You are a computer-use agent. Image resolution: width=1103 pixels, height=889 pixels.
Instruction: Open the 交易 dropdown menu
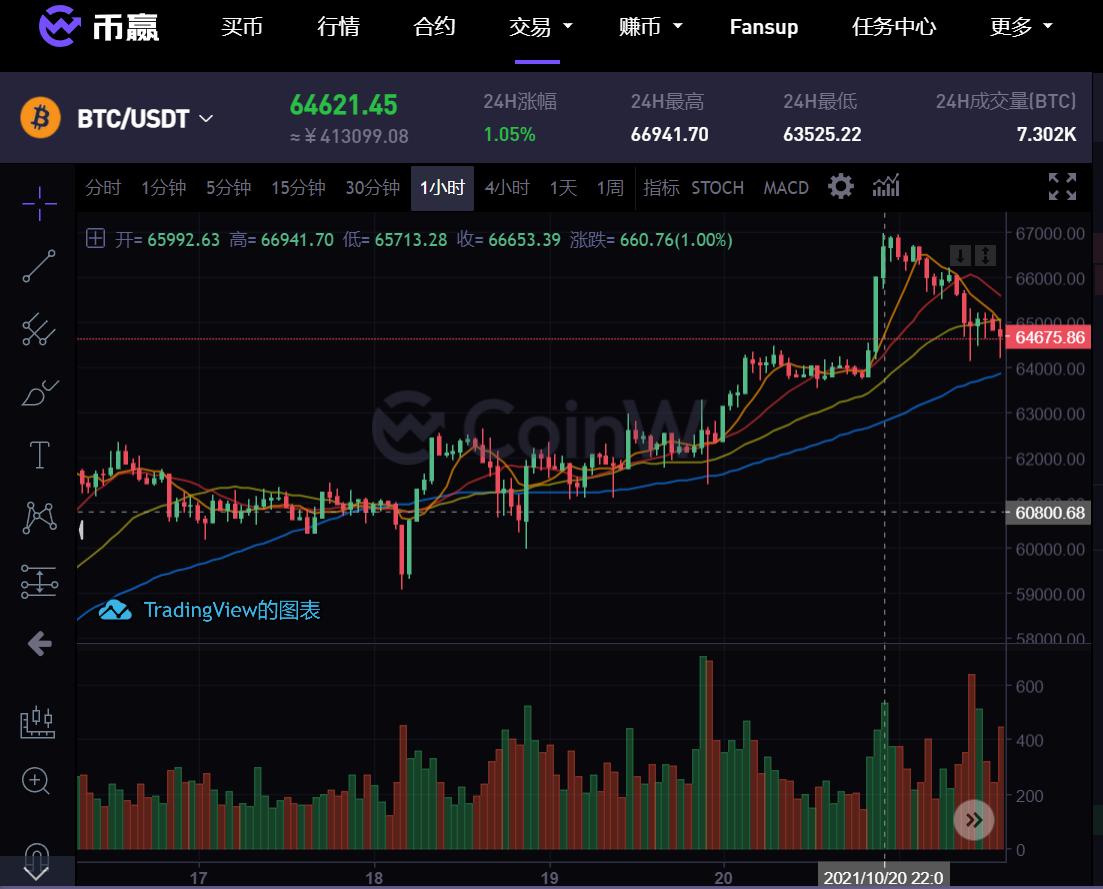point(540,27)
